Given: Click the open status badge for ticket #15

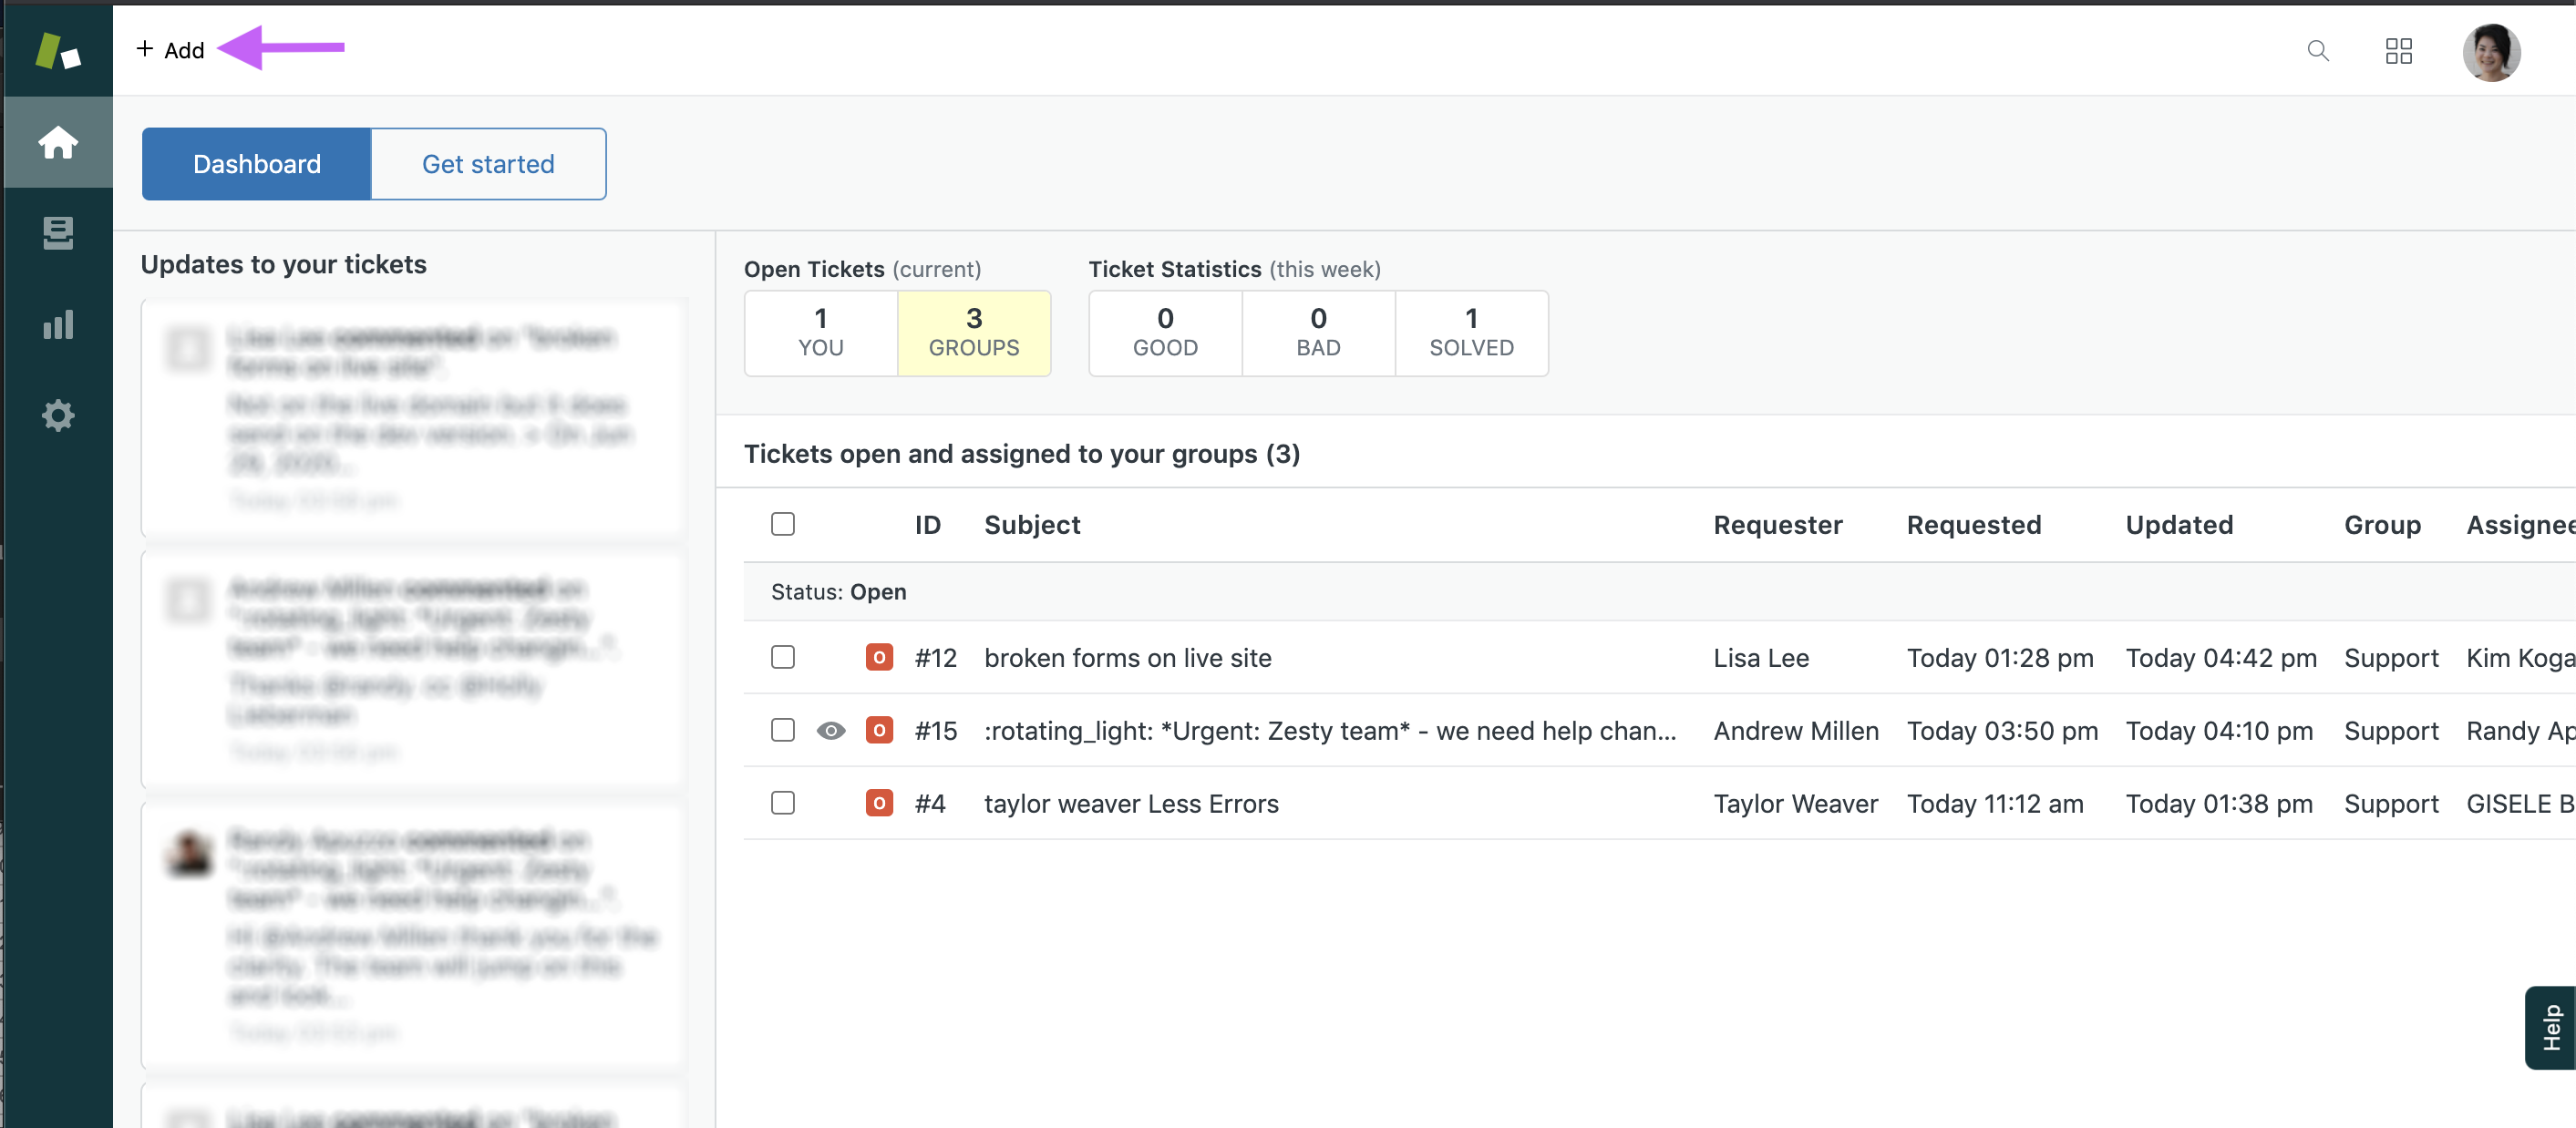Looking at the screenshot, I should (x=879, y=730).
